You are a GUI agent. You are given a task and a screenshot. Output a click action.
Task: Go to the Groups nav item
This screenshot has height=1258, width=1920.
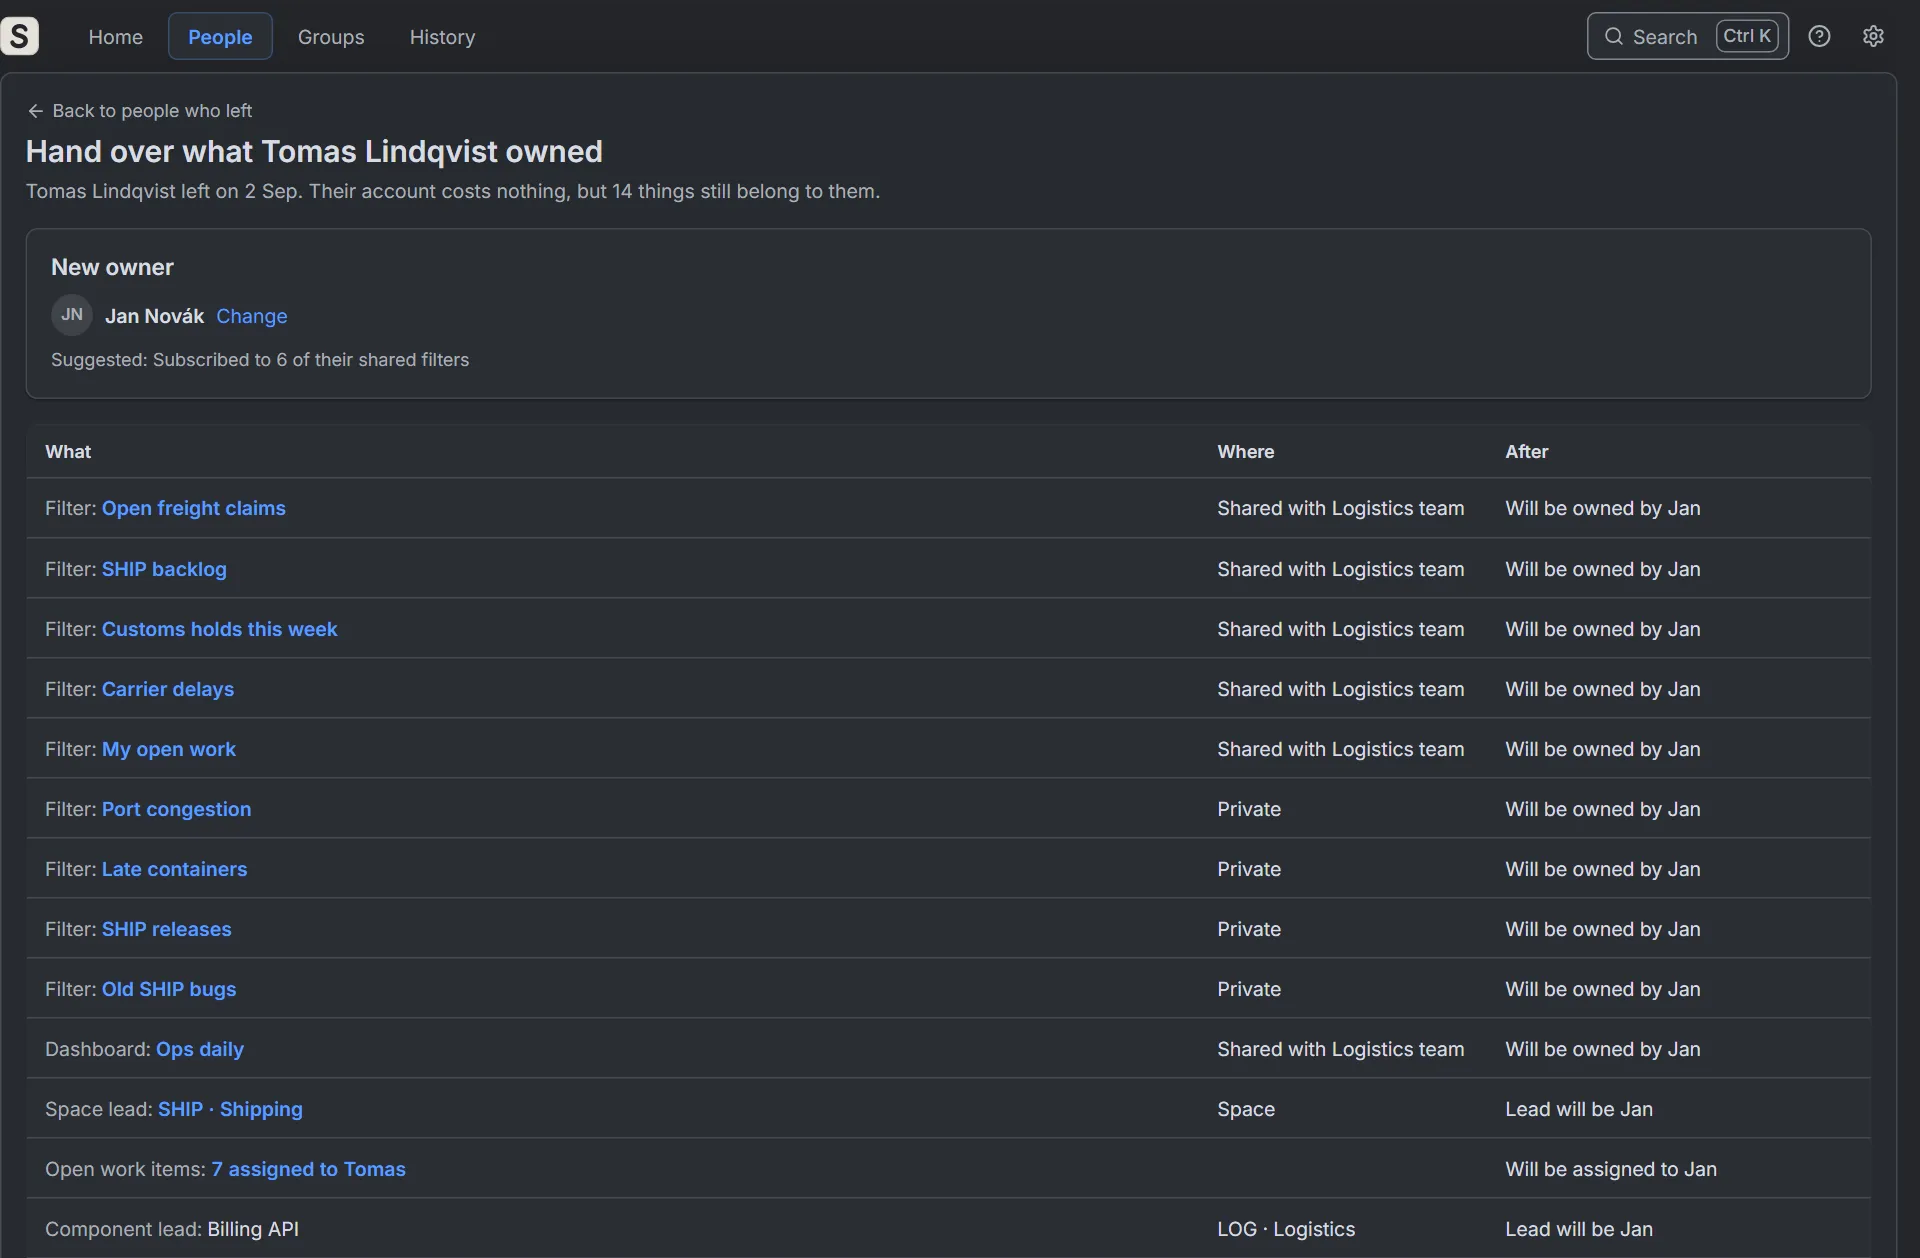[x=331, y=37]
